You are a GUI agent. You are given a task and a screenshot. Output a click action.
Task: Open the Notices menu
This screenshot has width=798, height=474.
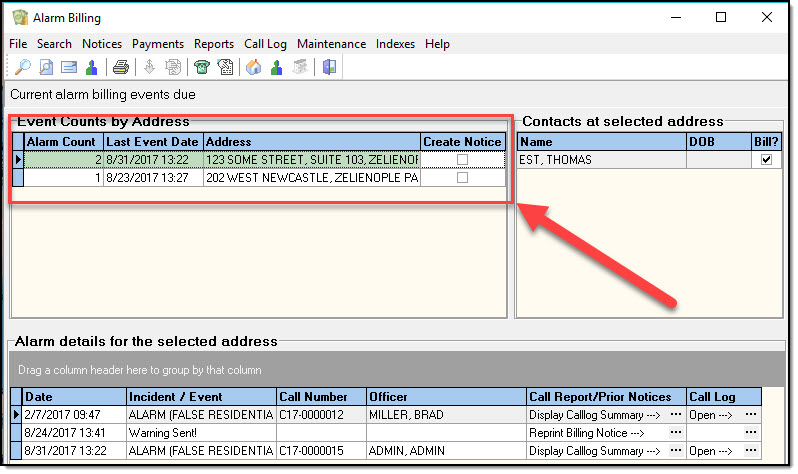click(103, 44)
